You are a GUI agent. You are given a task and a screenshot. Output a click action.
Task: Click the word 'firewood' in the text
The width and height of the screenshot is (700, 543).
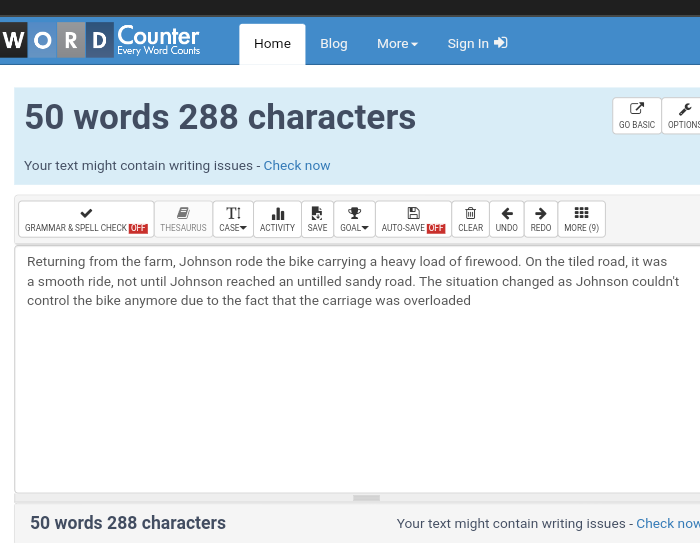(493, 262)
